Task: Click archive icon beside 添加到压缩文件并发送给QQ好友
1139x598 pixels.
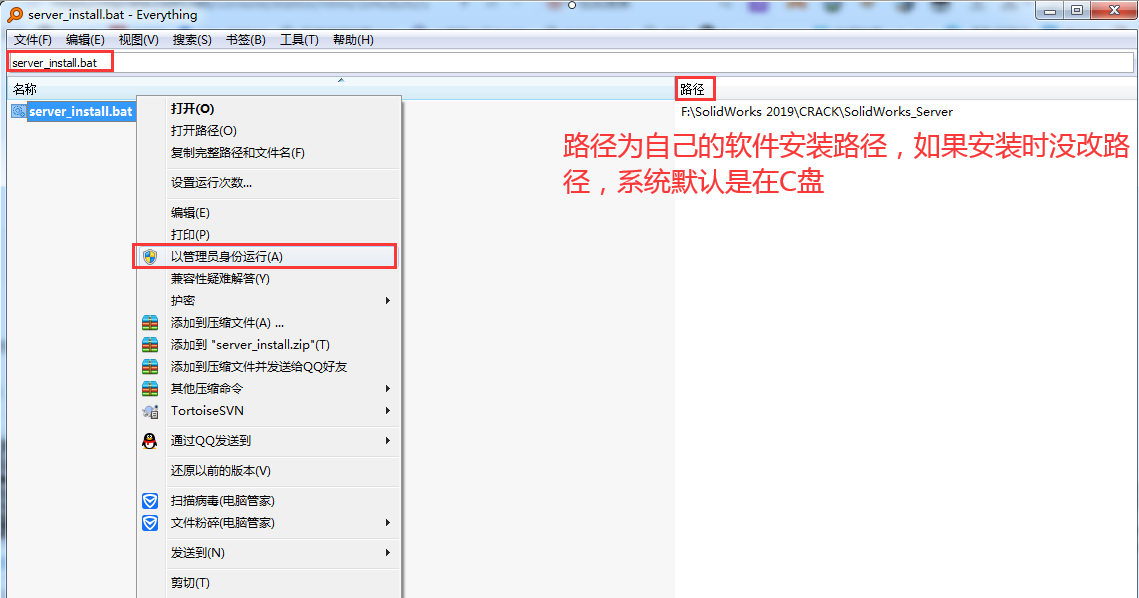Action: click(x=150, y=366)
